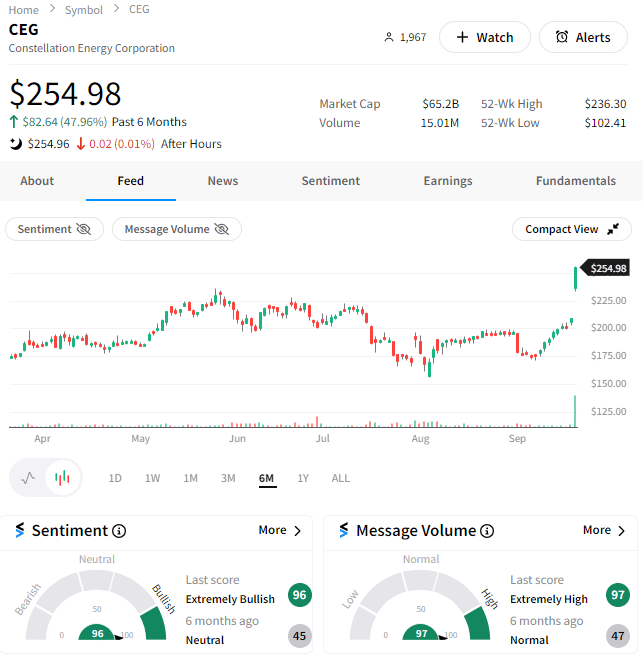The height and width of the screenshot is (656, 643).
Task: Open Alerts for this symbol
Action: 583,37
